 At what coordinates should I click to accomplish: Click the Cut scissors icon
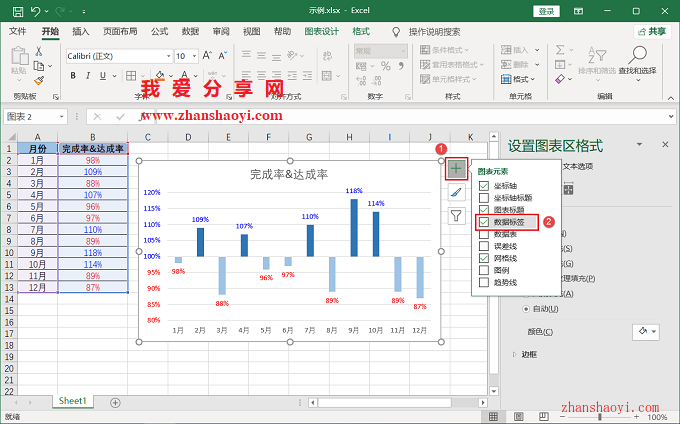[x=39, y=52]
